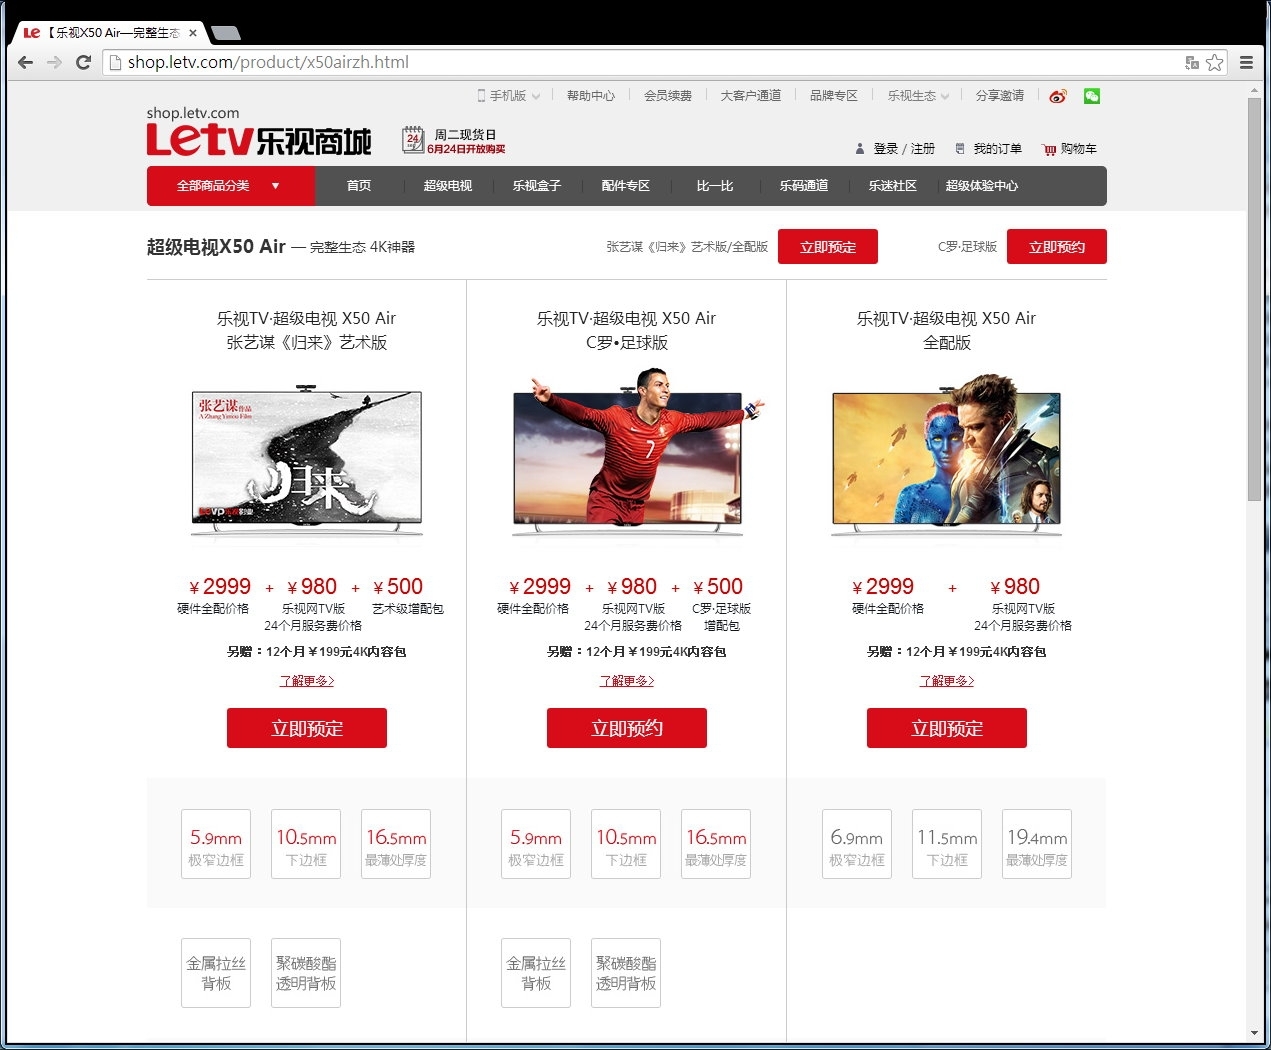This screenshot has width=1271, height=1050.
Task: Click the 登录 login link
Action: pyautogui.click(x=885, y=149)
